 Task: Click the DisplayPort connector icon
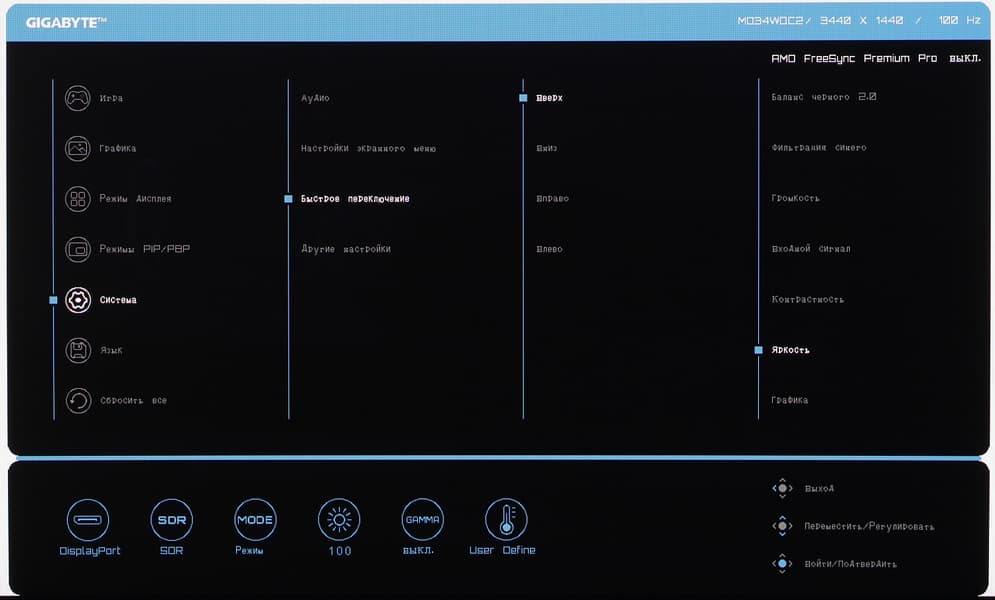pos(88,520)
